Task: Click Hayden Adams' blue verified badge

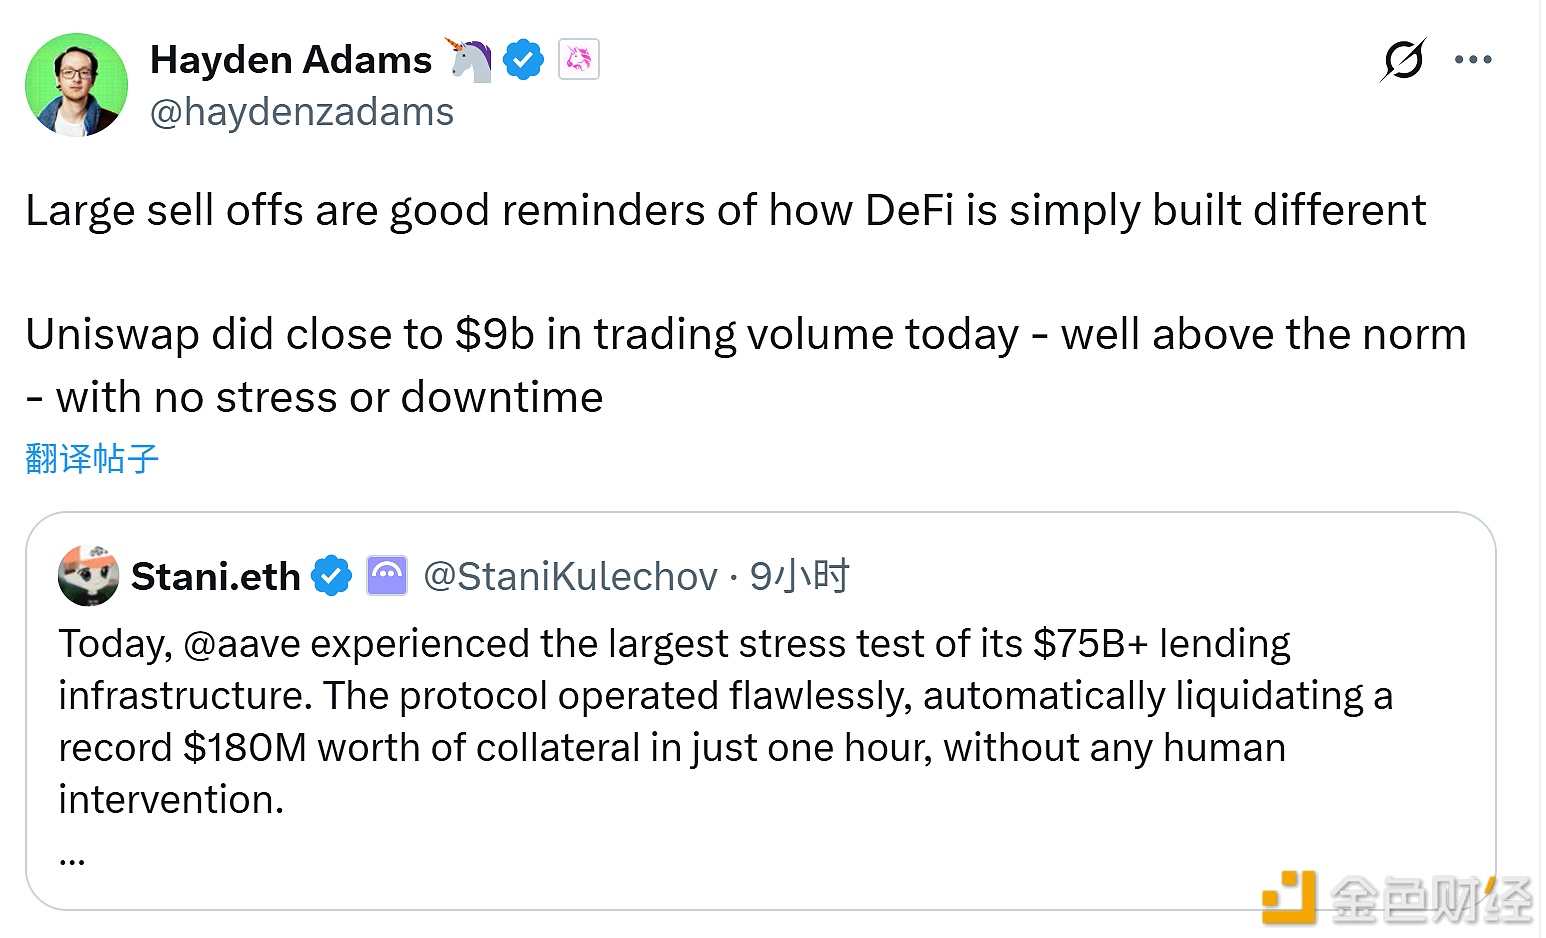Action: (523, 60)
